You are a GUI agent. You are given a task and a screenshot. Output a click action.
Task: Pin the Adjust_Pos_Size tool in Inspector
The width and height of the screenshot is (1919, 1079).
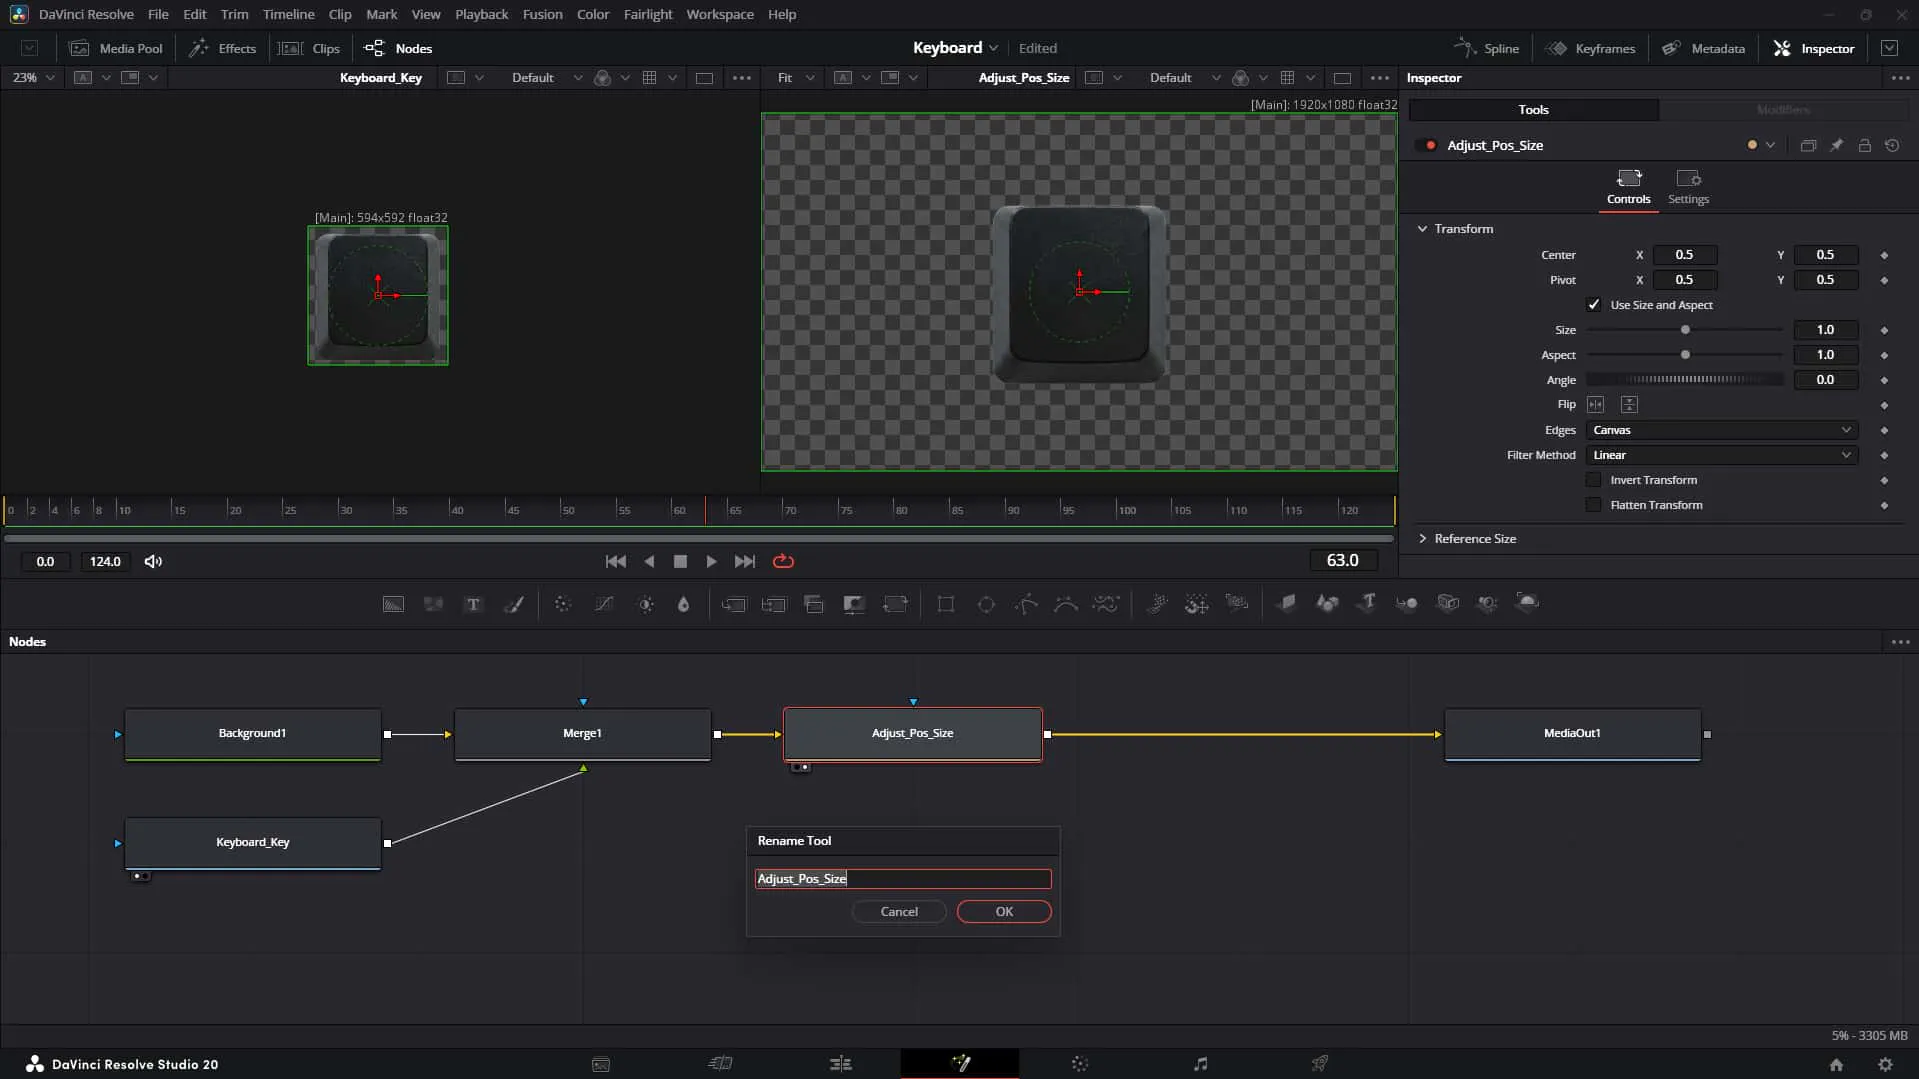click(x=1836, y=145)
